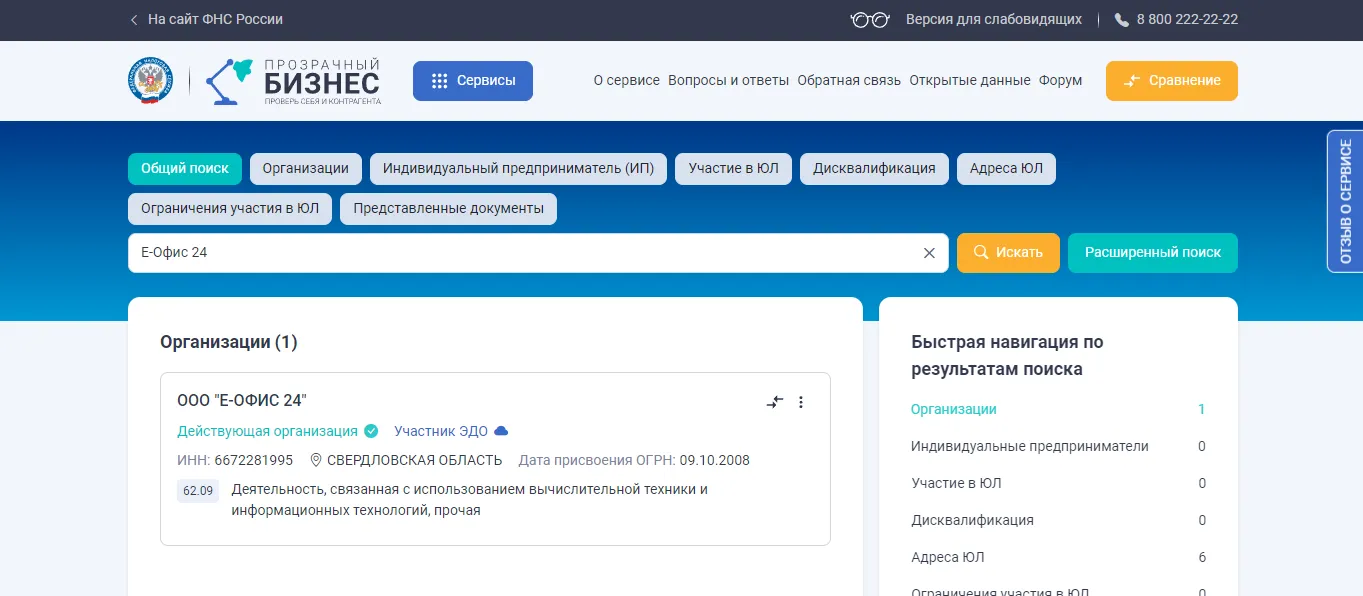The width and height of the screenshot is (1363, 596).
Task: Open the Открытые данные link
Action: (970, 81)
